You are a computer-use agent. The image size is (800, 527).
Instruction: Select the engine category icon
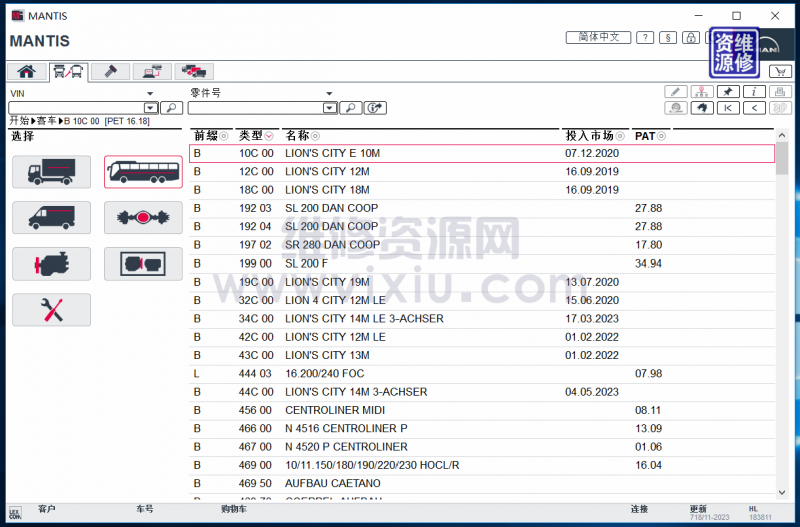point(52,264)
